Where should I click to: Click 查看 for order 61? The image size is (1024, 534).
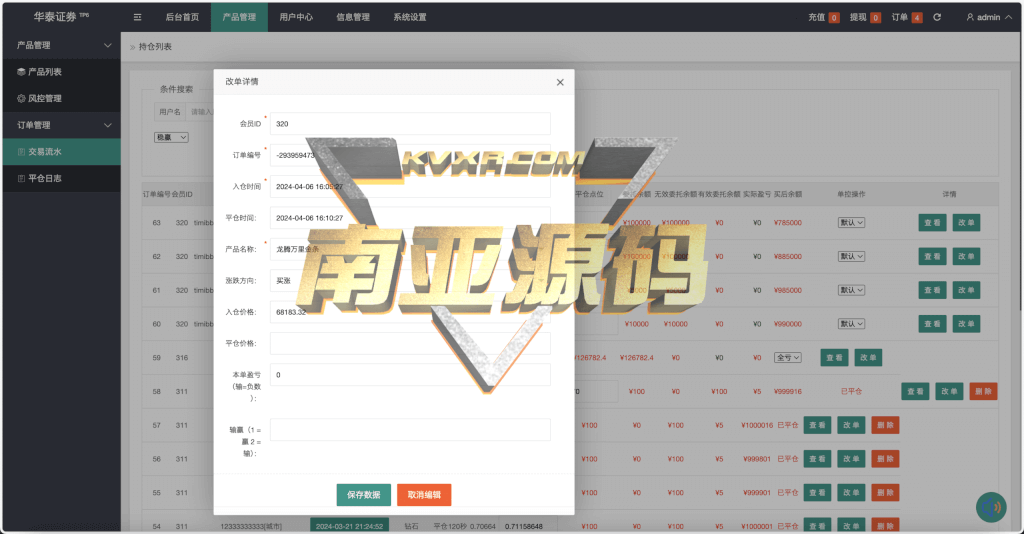coord(932,290)
